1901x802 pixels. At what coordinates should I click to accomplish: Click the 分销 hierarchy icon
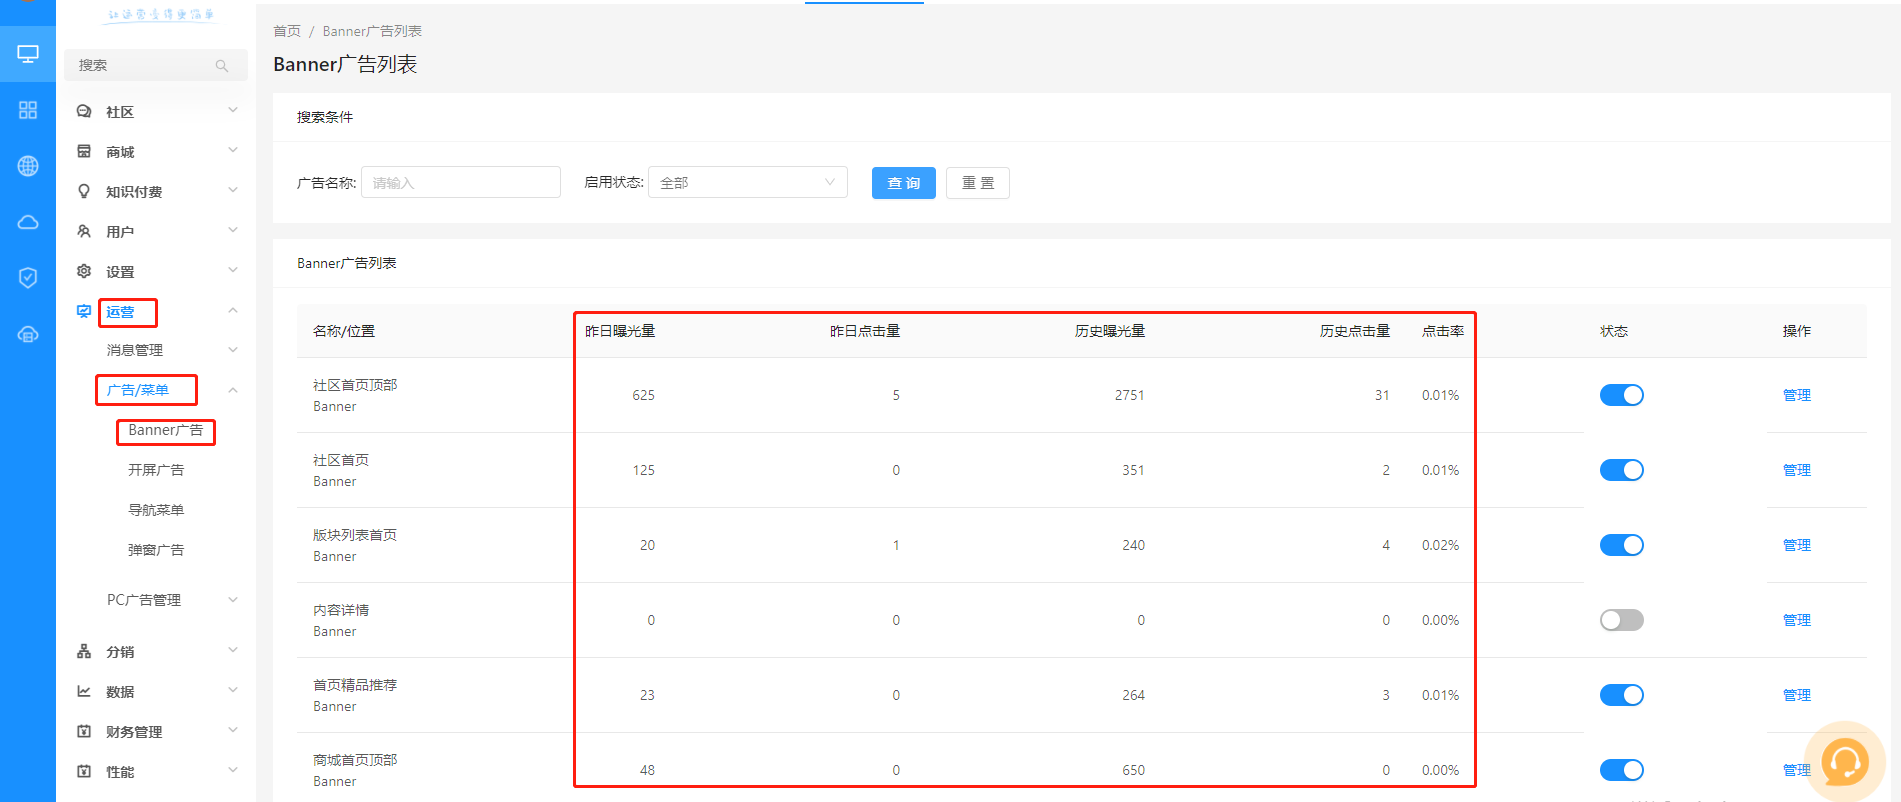pos(84,652)
